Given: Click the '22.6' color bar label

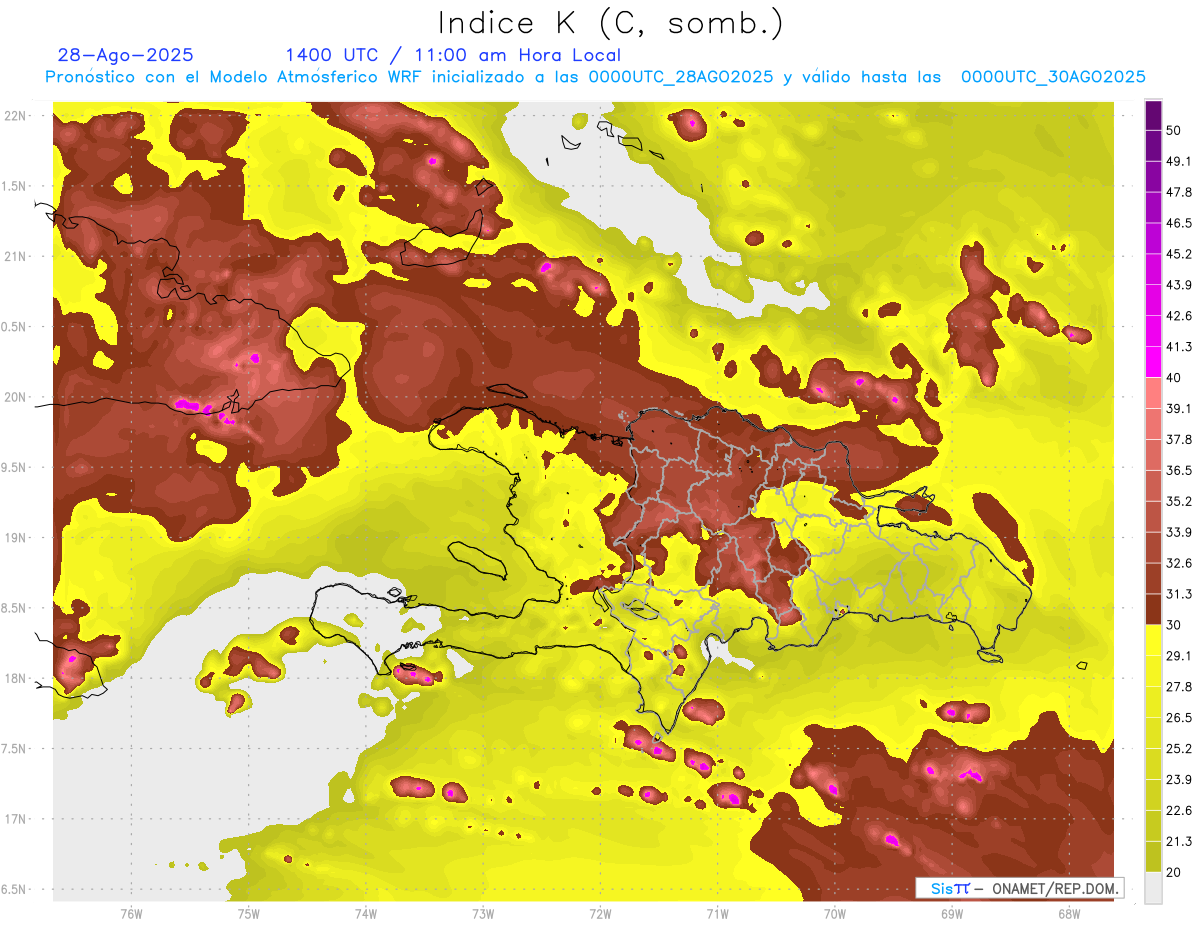Looking at the screenshot, I should 1179,811.
